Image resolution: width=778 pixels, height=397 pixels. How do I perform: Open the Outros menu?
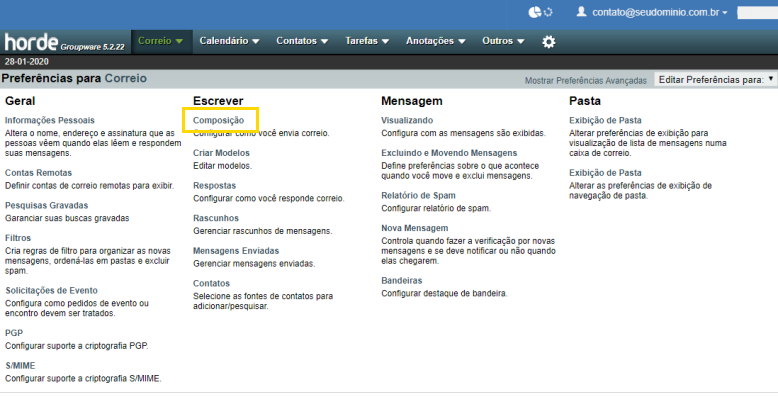tap(503, 41)
